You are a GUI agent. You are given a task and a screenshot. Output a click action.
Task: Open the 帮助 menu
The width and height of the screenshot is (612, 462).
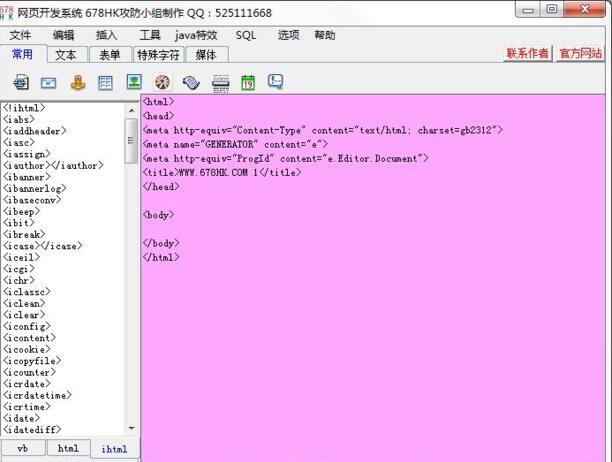[x=325, y=35]
